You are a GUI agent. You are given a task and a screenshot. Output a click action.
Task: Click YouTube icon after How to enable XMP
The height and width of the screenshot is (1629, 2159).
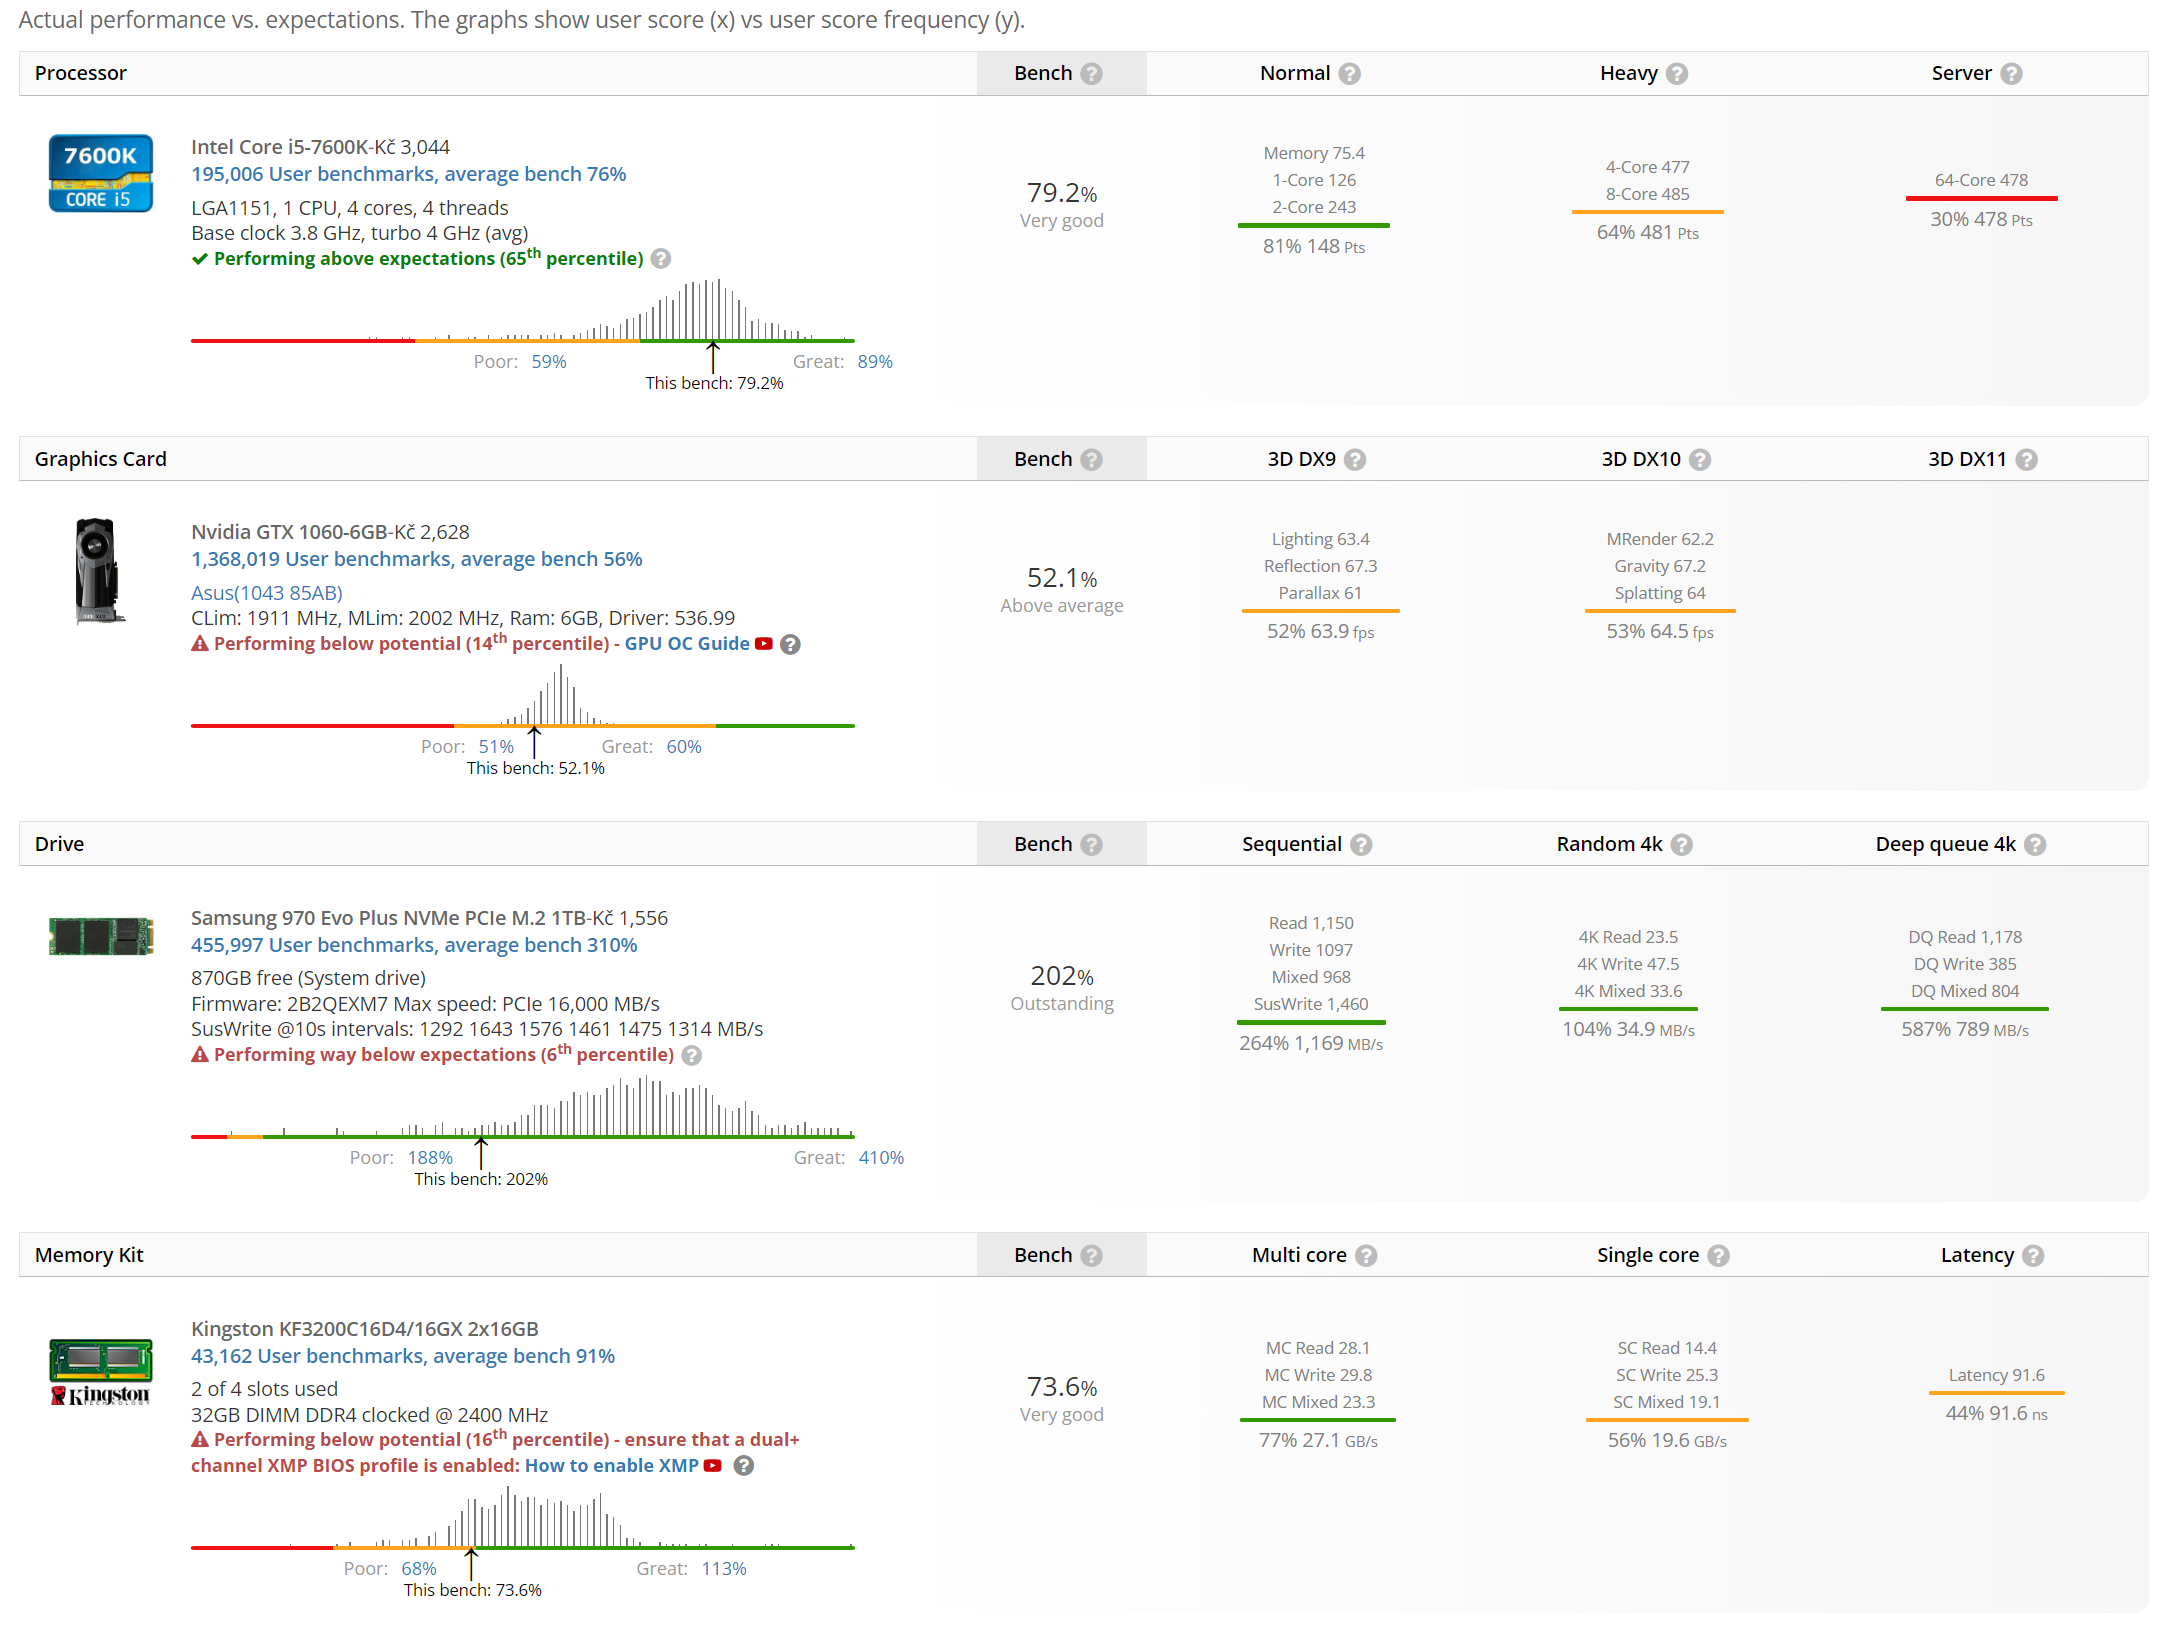(x=713, y=1466)
